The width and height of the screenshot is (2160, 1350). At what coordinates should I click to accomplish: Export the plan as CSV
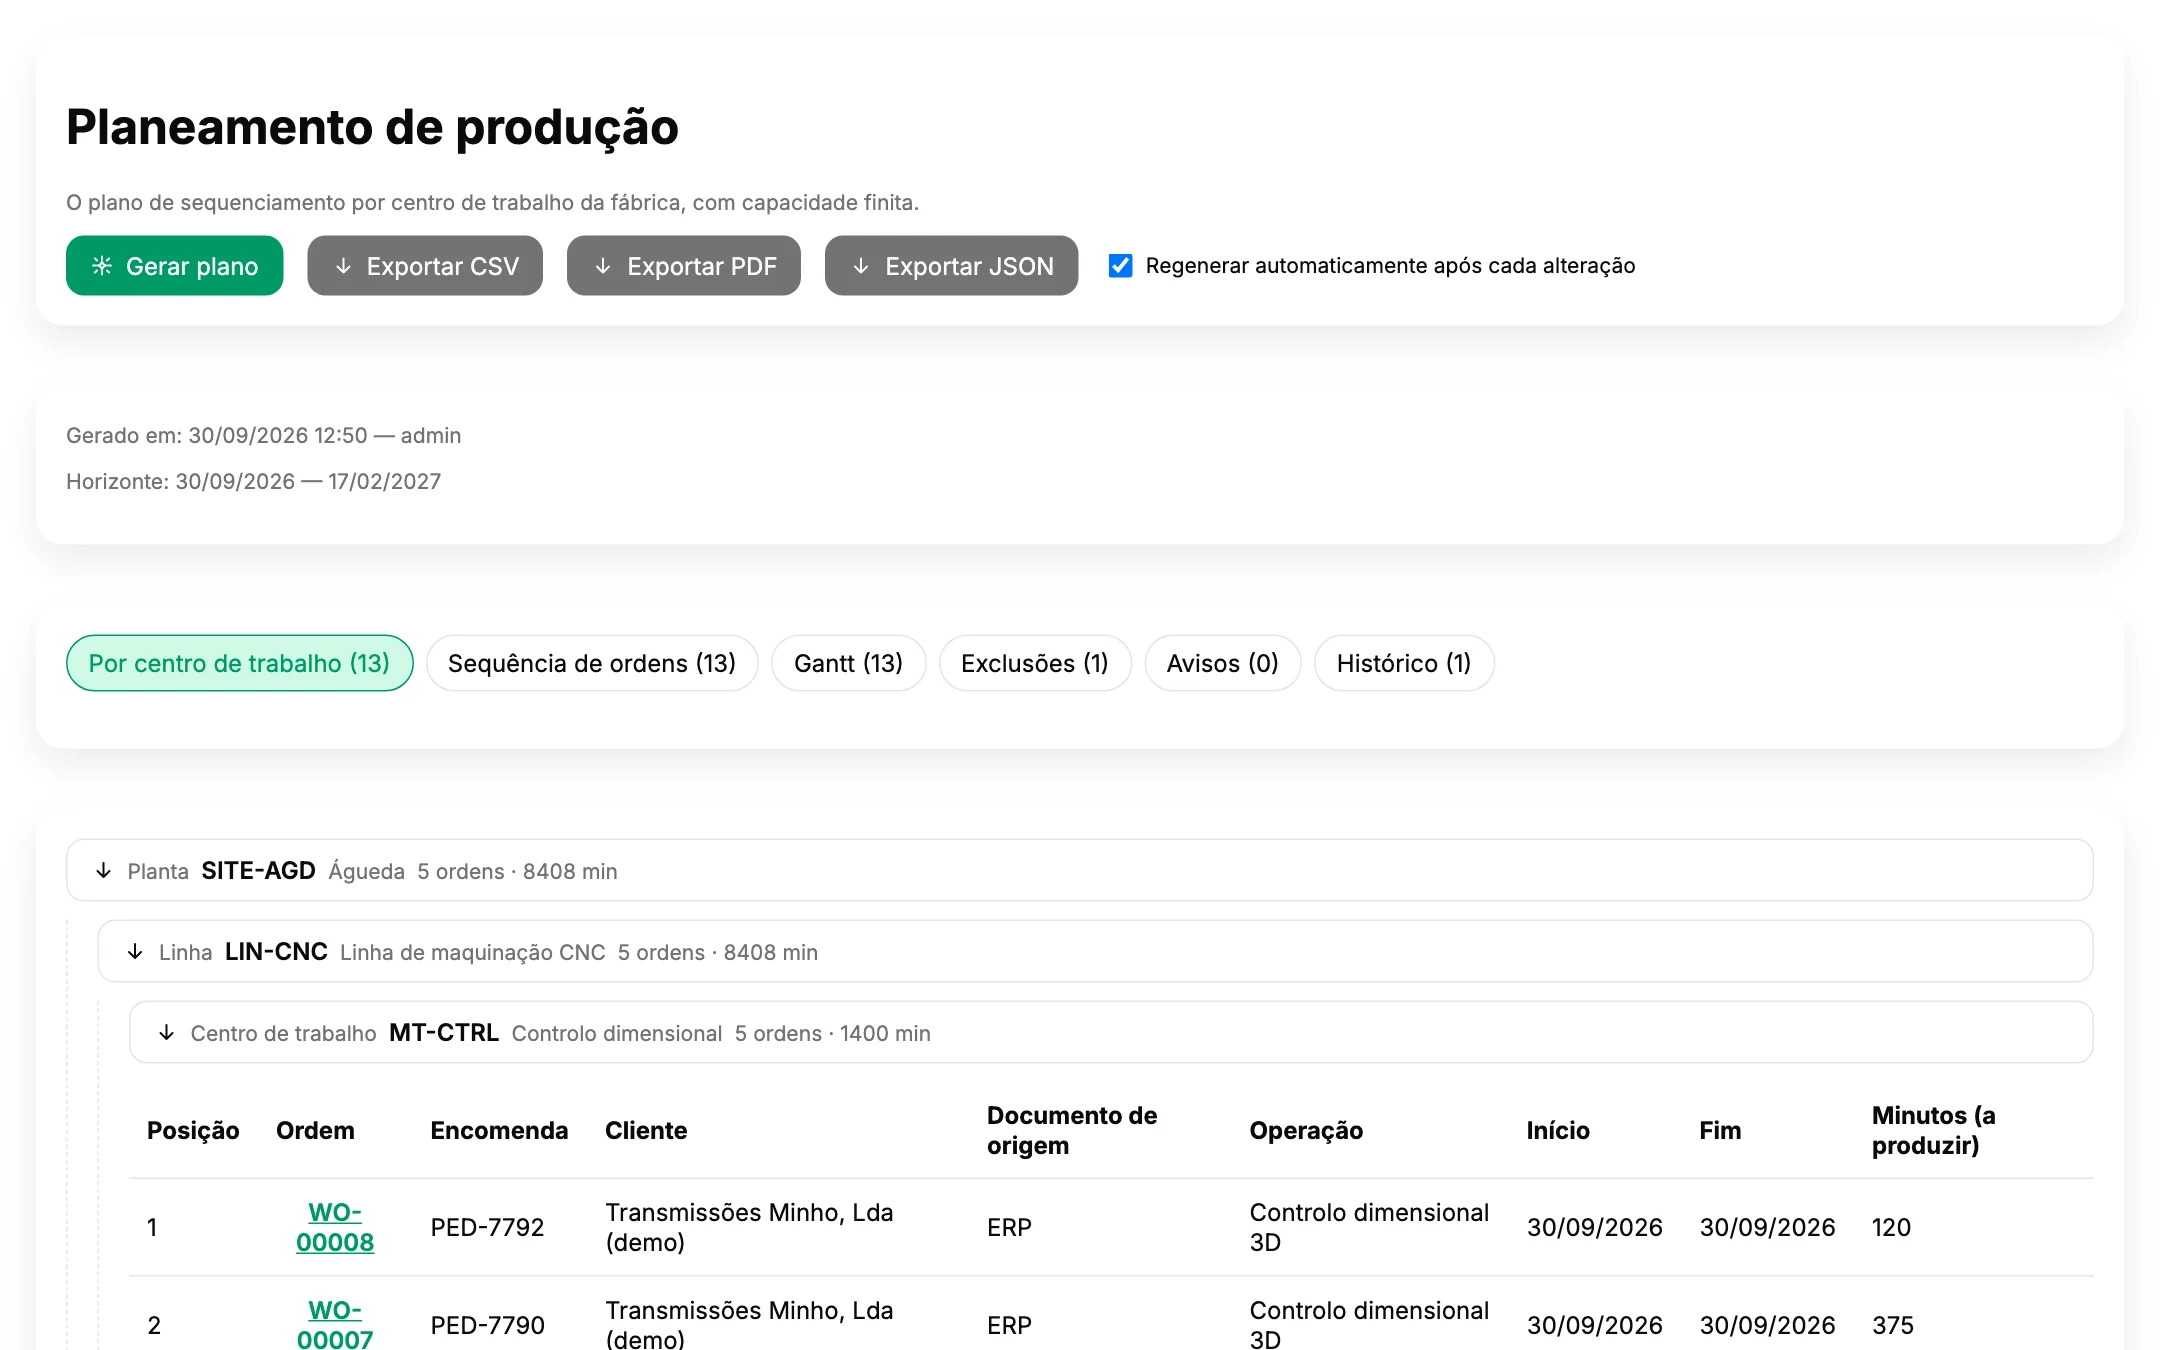pyautogui.click(x=425, y=266)
